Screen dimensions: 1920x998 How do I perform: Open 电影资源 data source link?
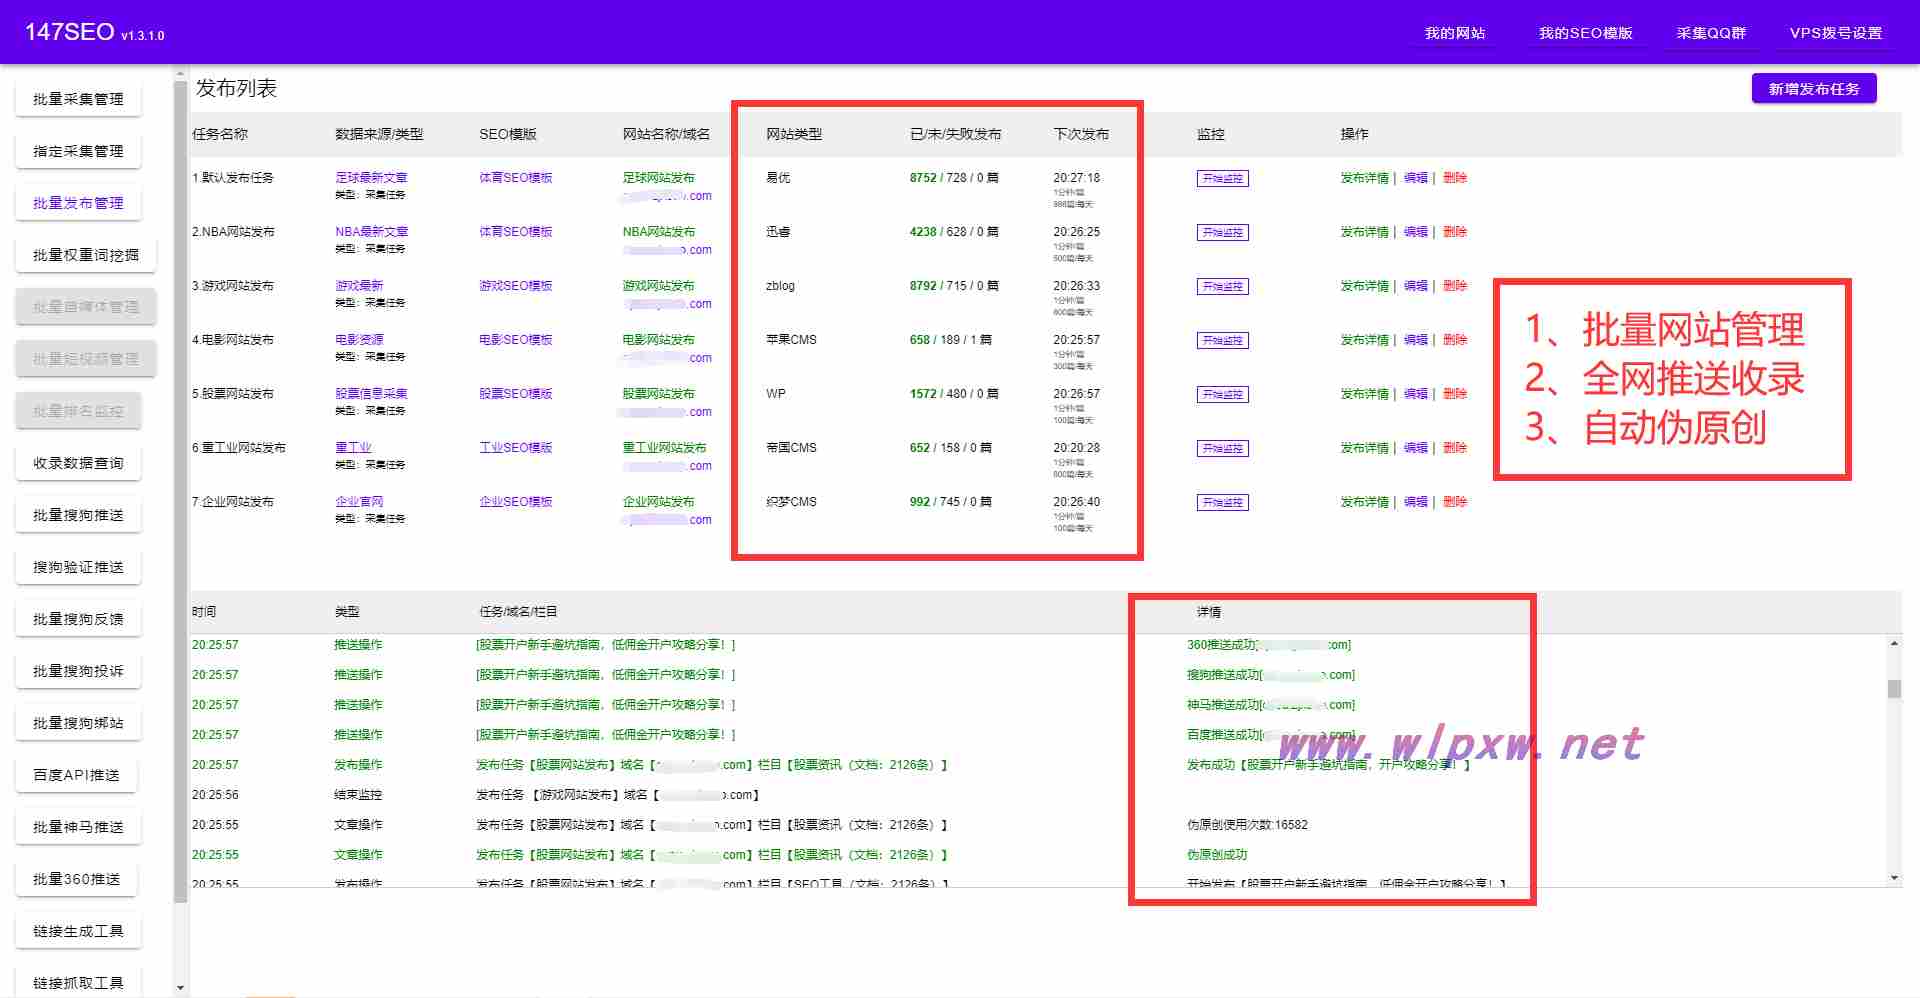(x=359, y=340)
